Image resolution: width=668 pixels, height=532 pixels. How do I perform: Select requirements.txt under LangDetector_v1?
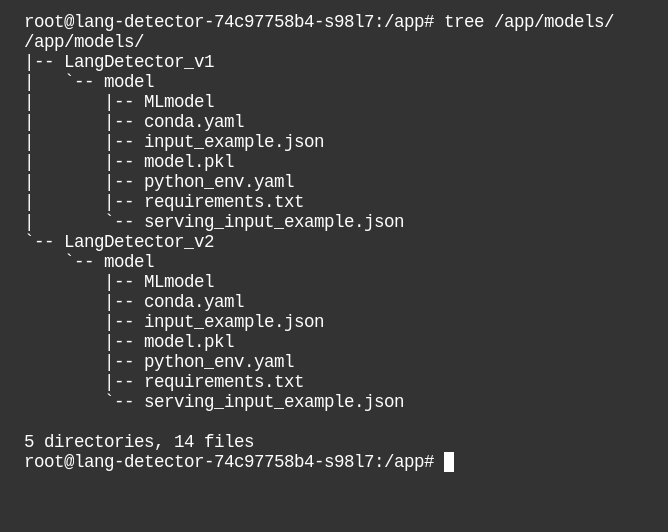pyautogui.click(x=224, y=202)
